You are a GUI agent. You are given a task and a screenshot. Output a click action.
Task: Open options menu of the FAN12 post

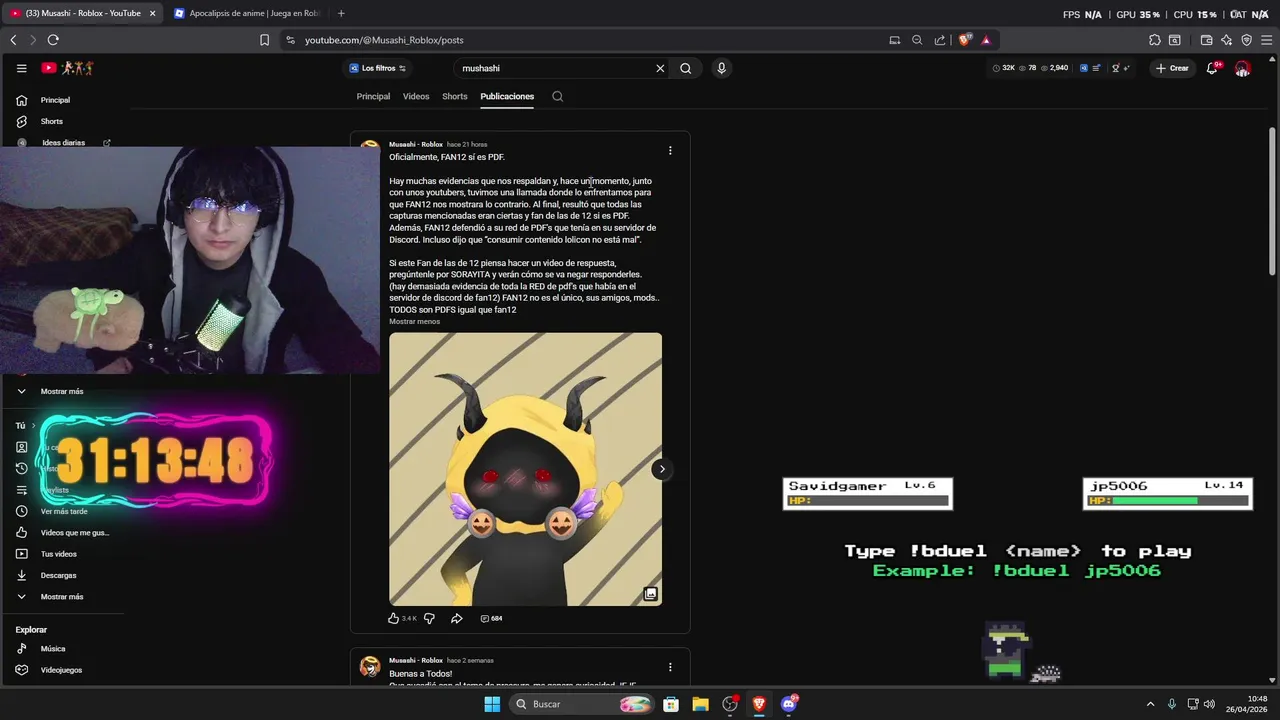coord(670,150)
